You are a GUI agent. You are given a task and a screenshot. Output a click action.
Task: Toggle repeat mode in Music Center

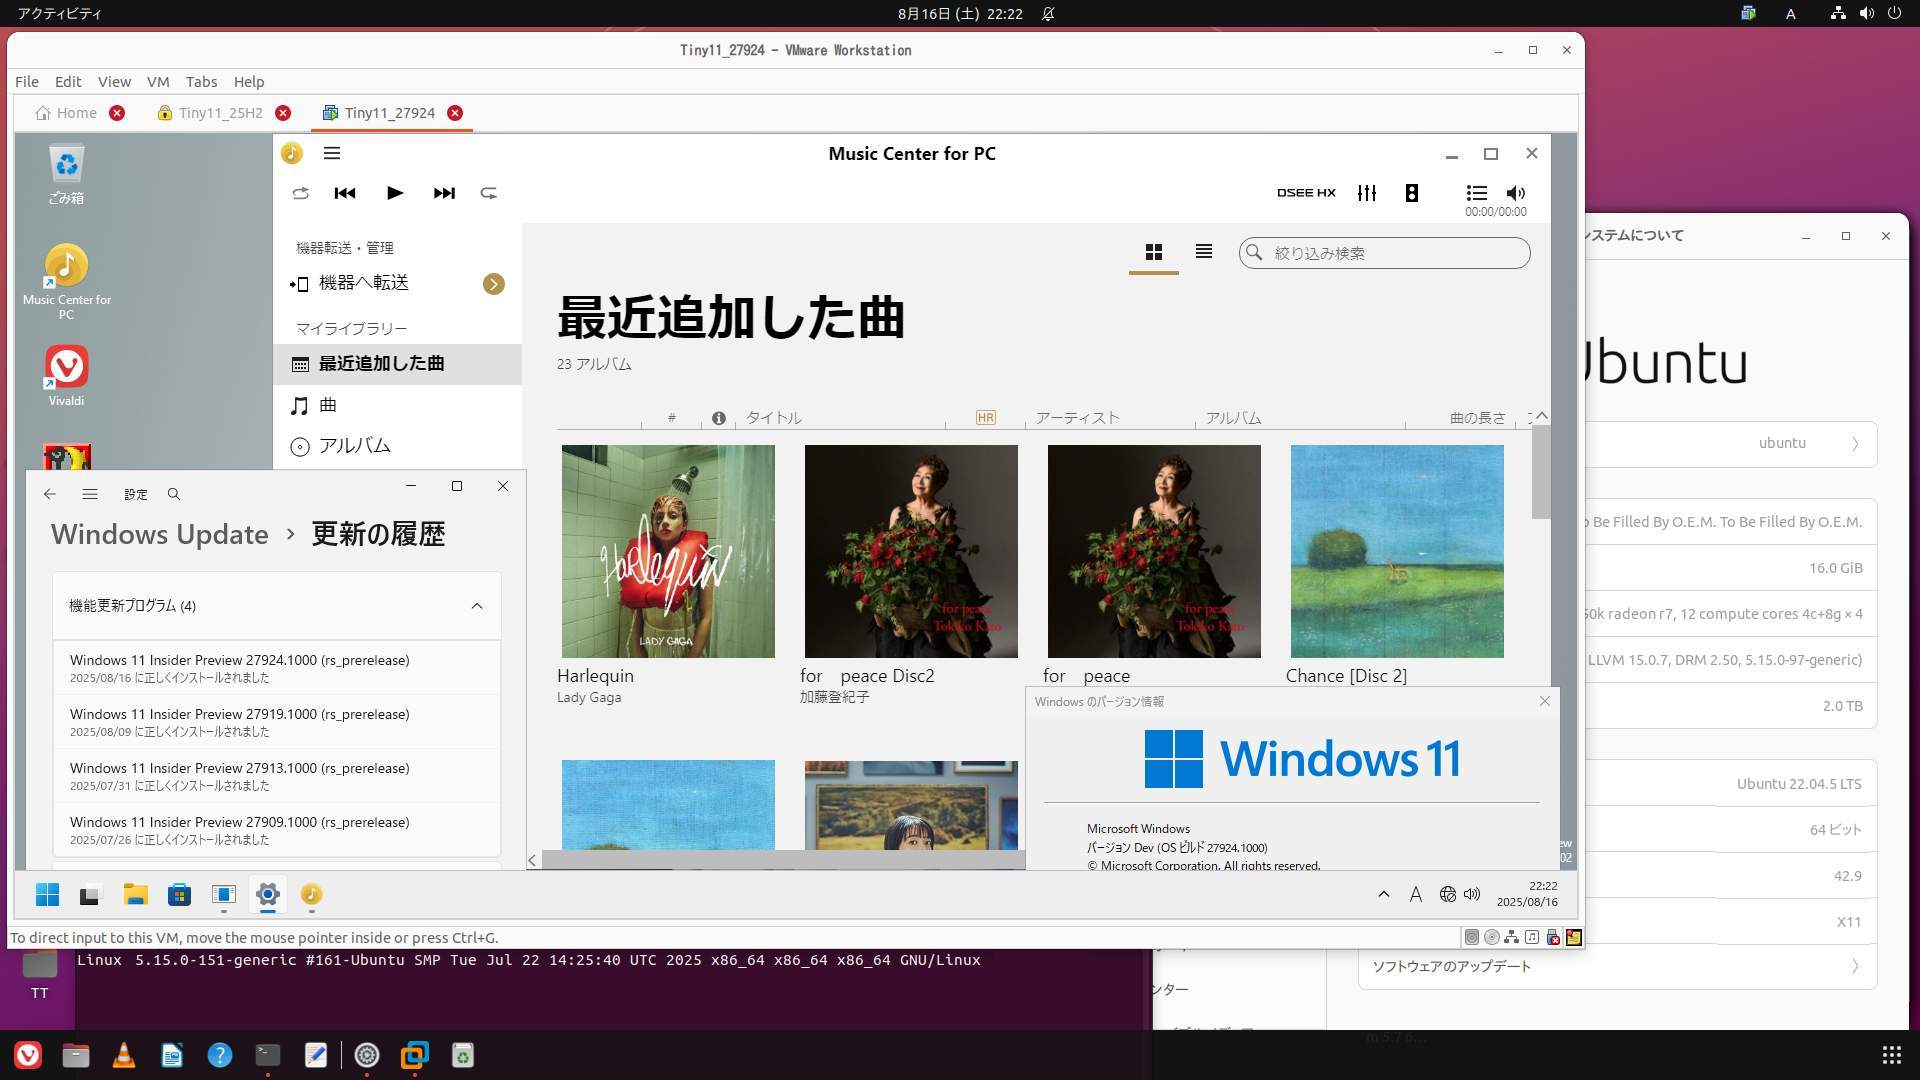488,193
